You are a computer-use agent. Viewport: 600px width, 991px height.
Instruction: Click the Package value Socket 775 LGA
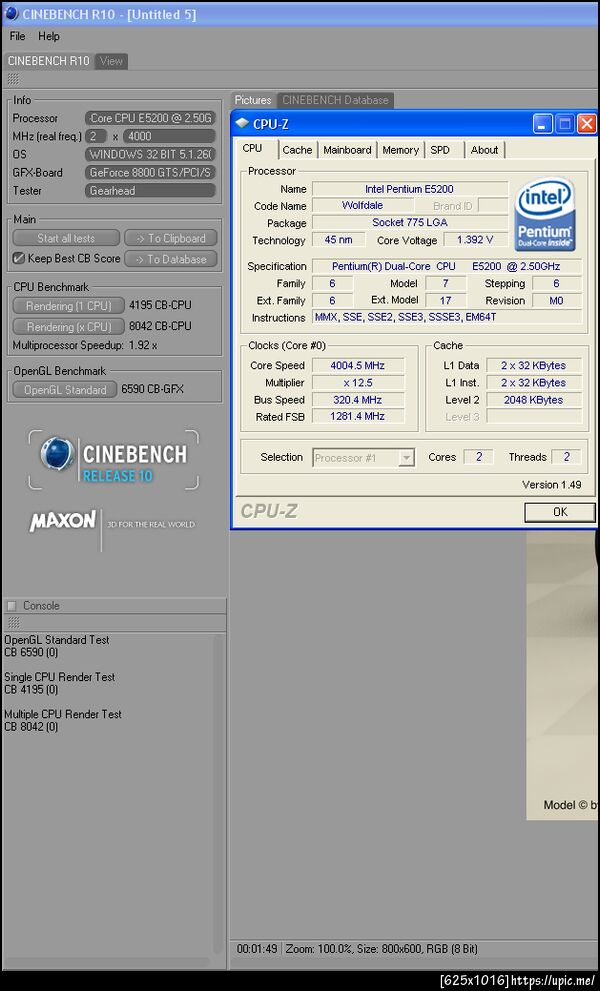[410, 222]
